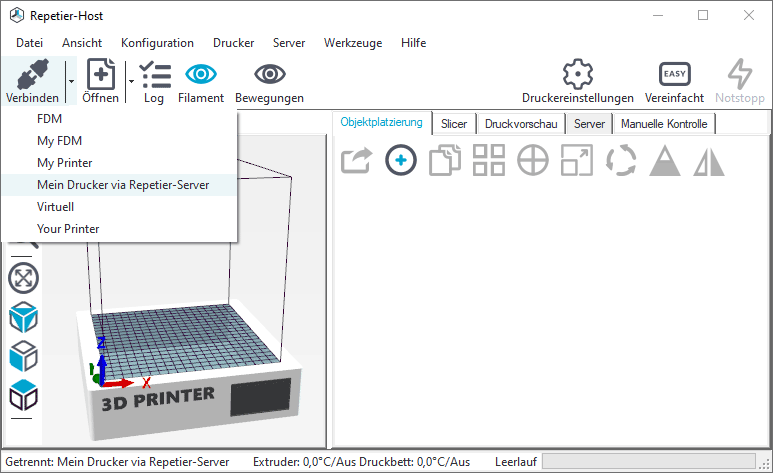Image resolution: width=773 pixels, height=473 pixels.
Task: Click the export object icon
Action: 356,160
